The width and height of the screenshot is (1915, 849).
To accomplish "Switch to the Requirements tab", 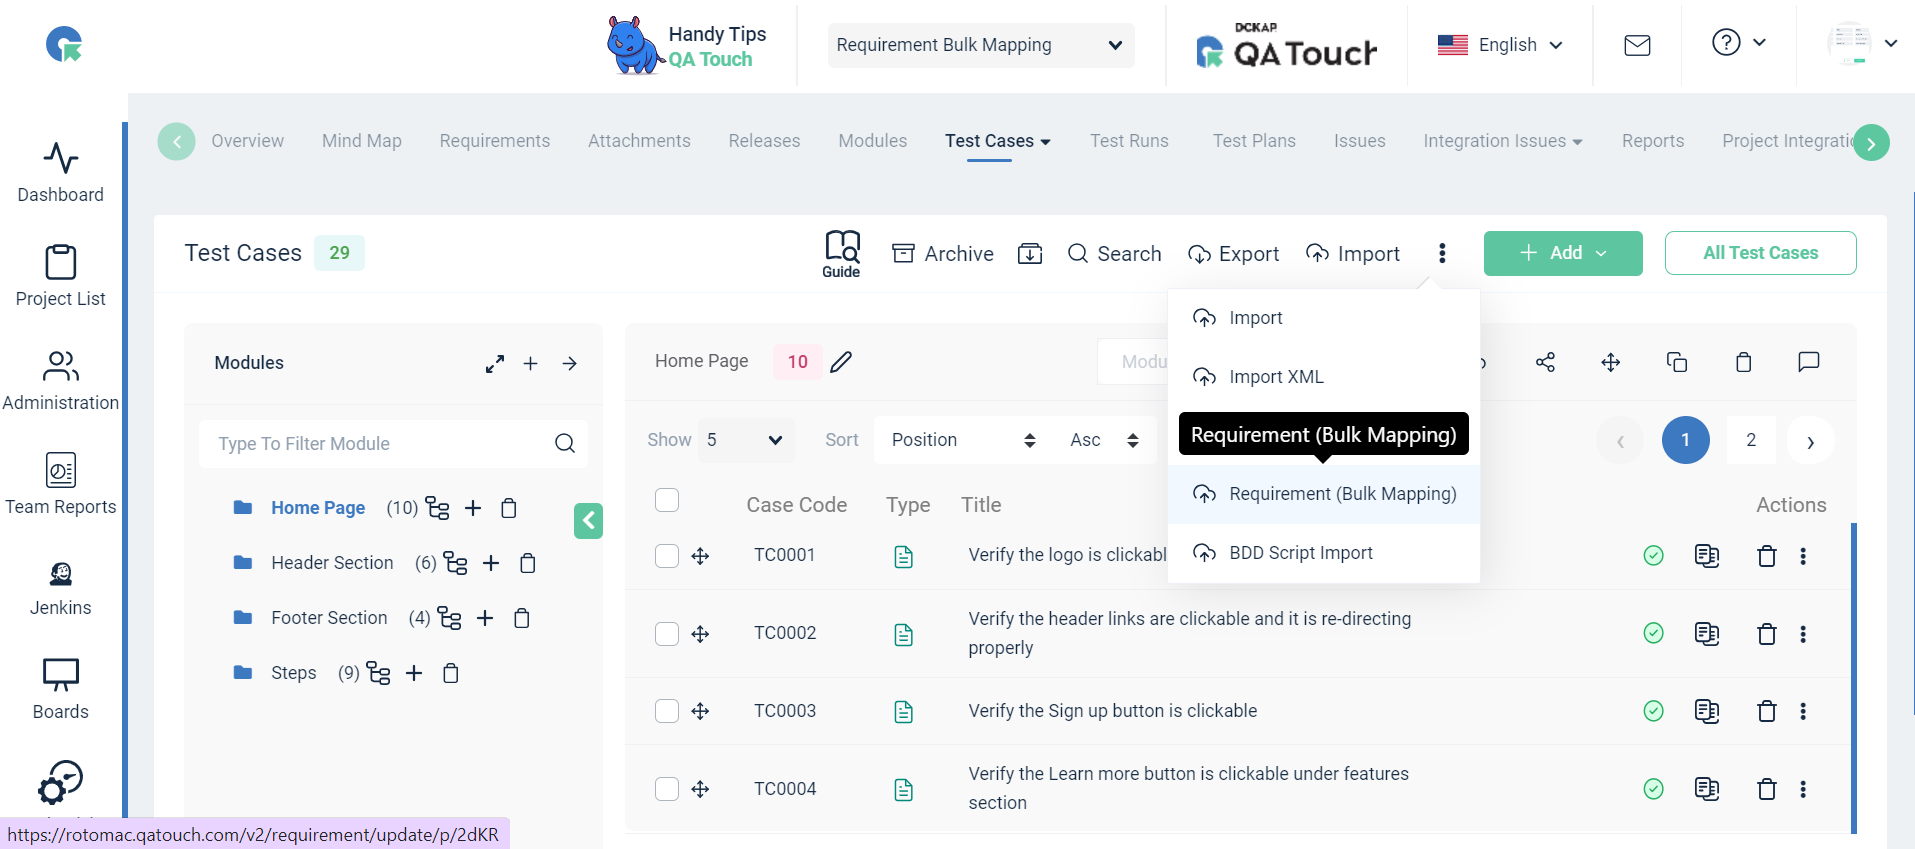I will [495, 141].
